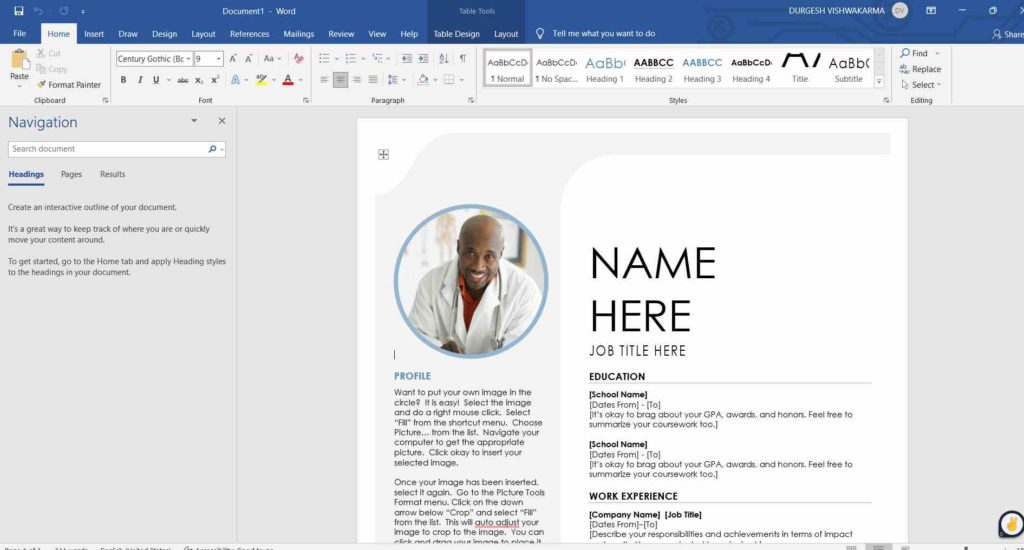
Task: Apply bullet list formatting
Action: coord(325,59)
